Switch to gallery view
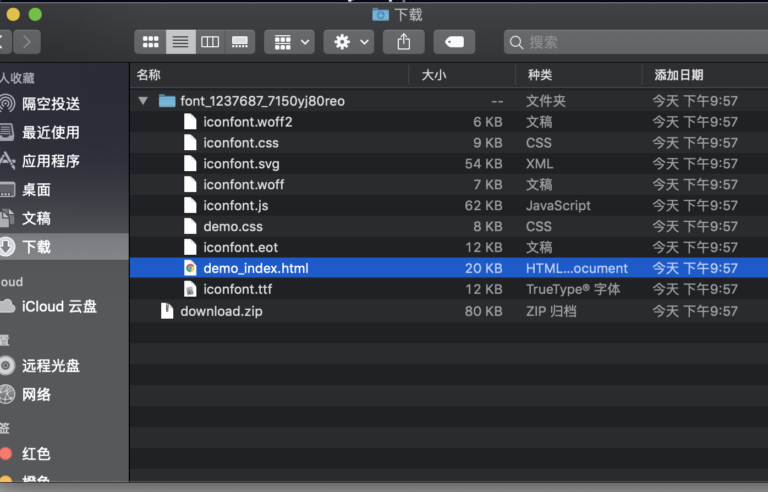 (x=240, y=42)
